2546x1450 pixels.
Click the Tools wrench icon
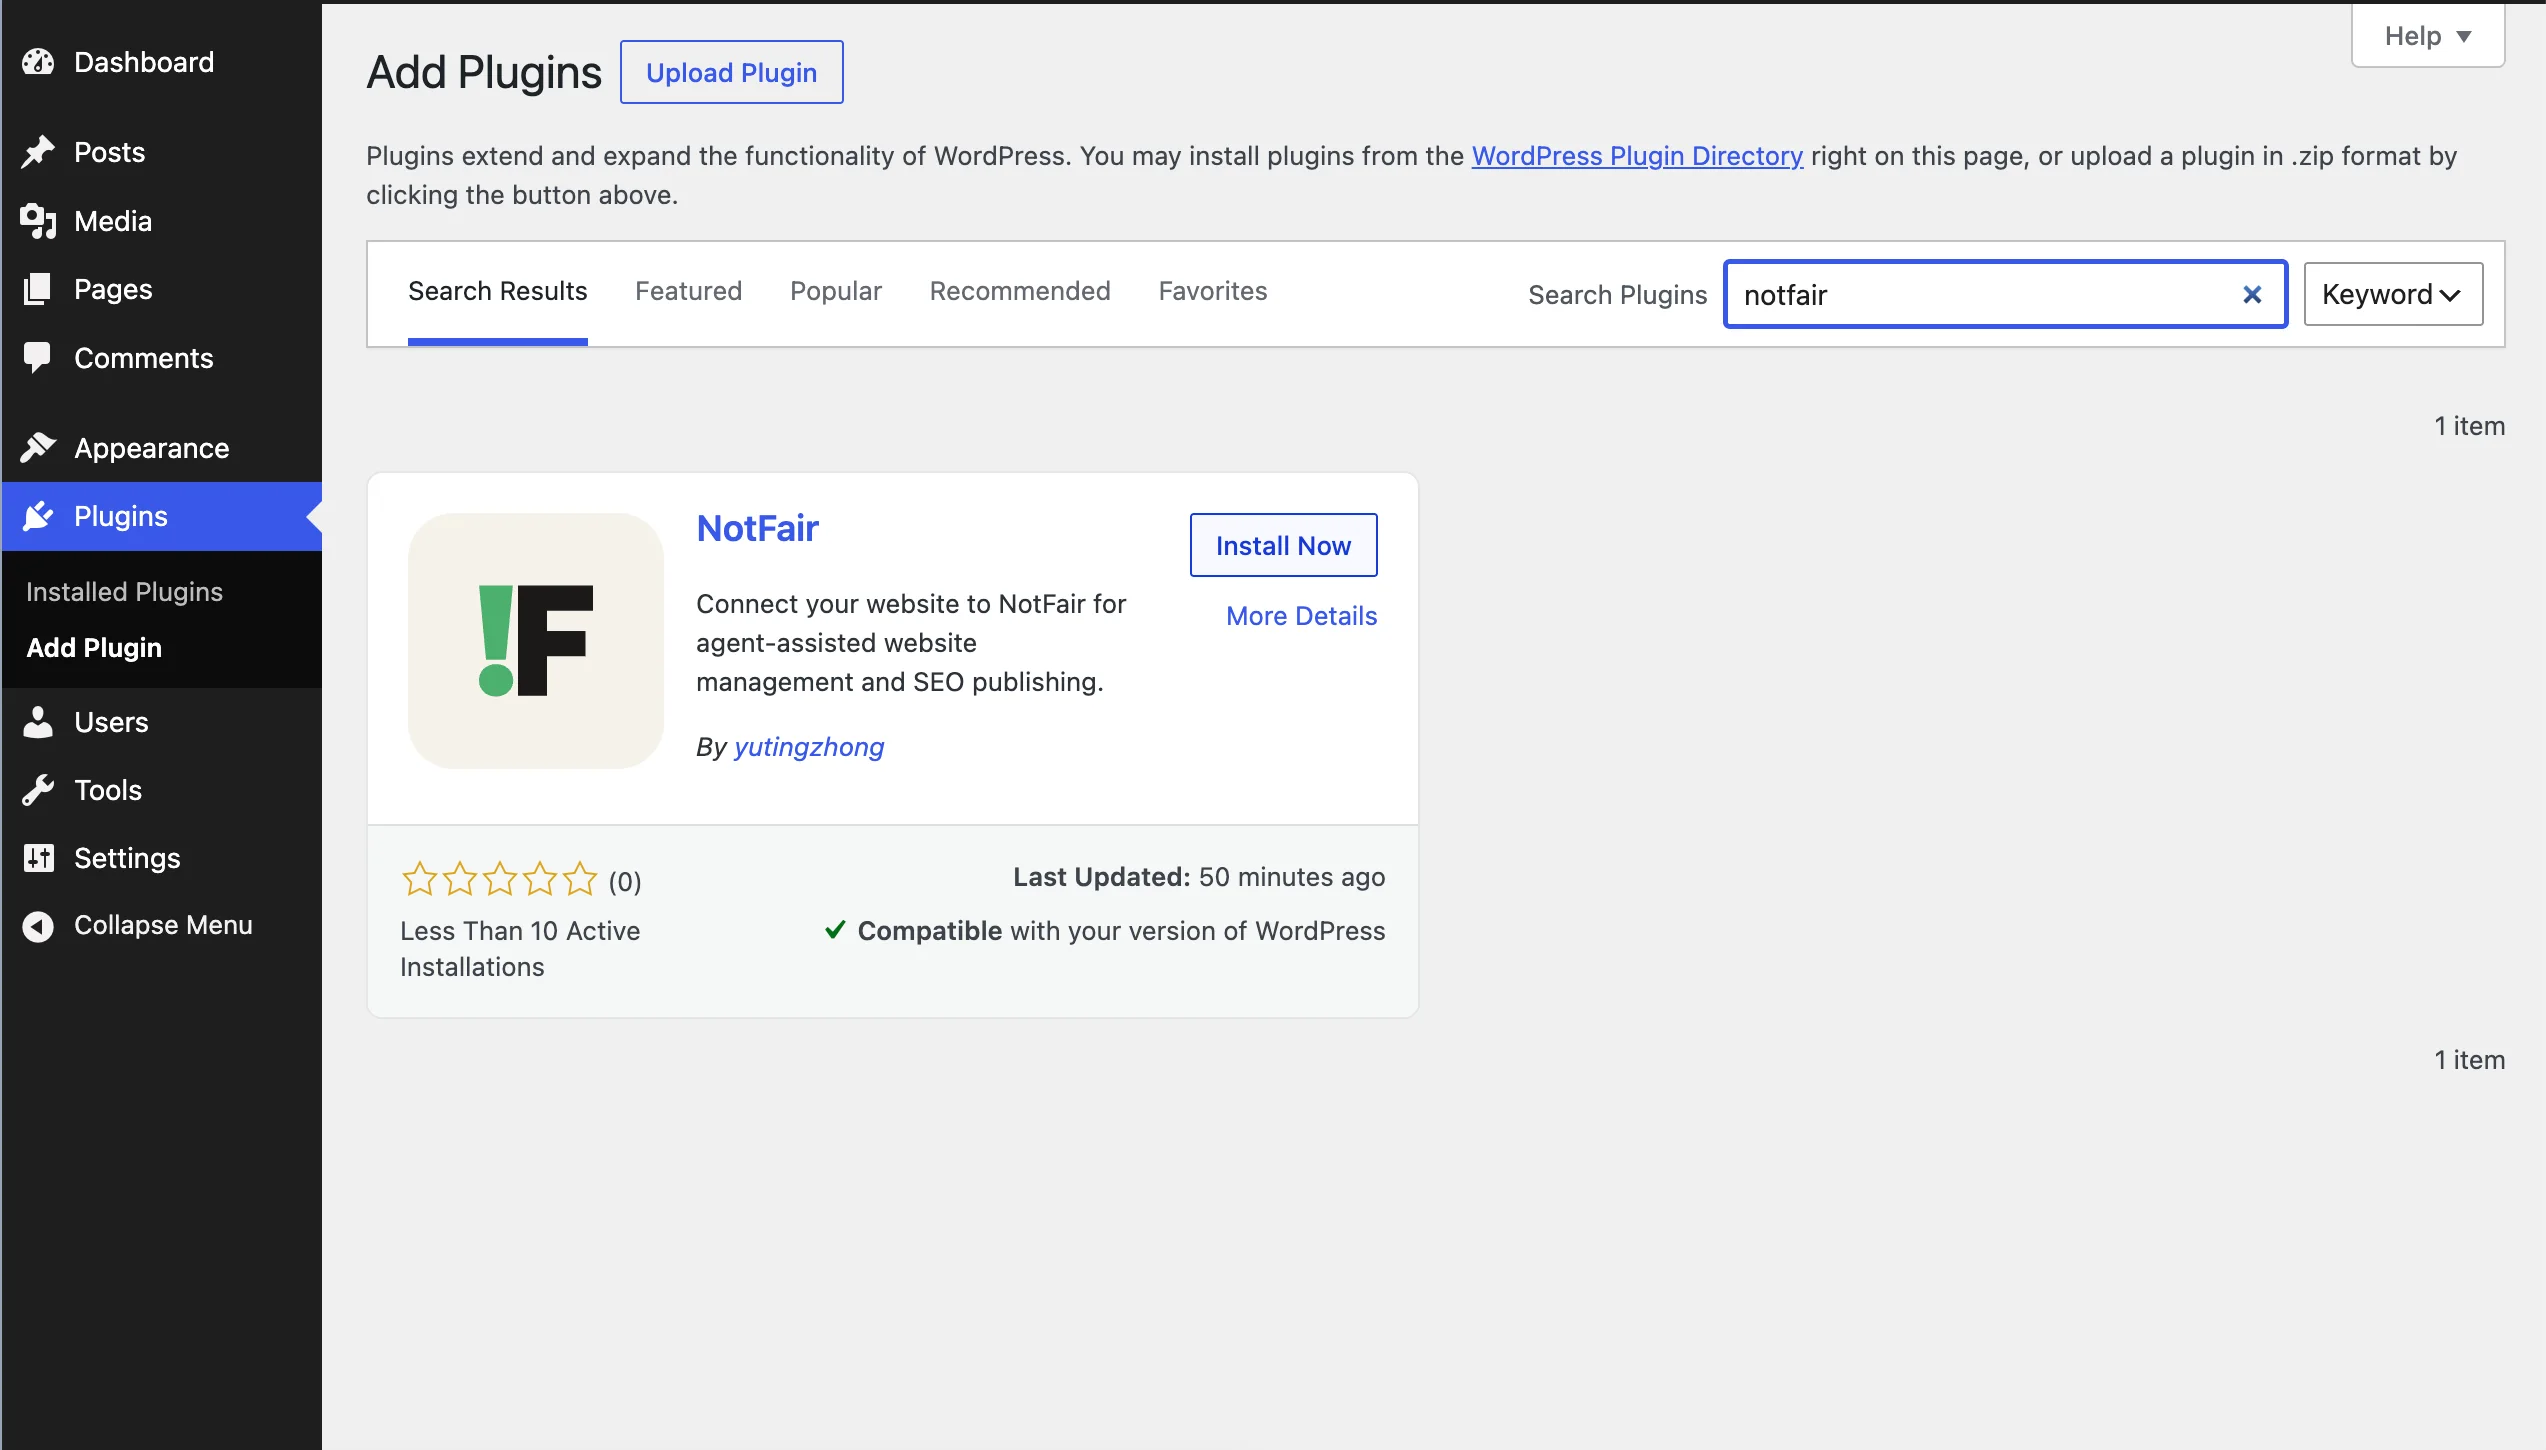(38, 790)
